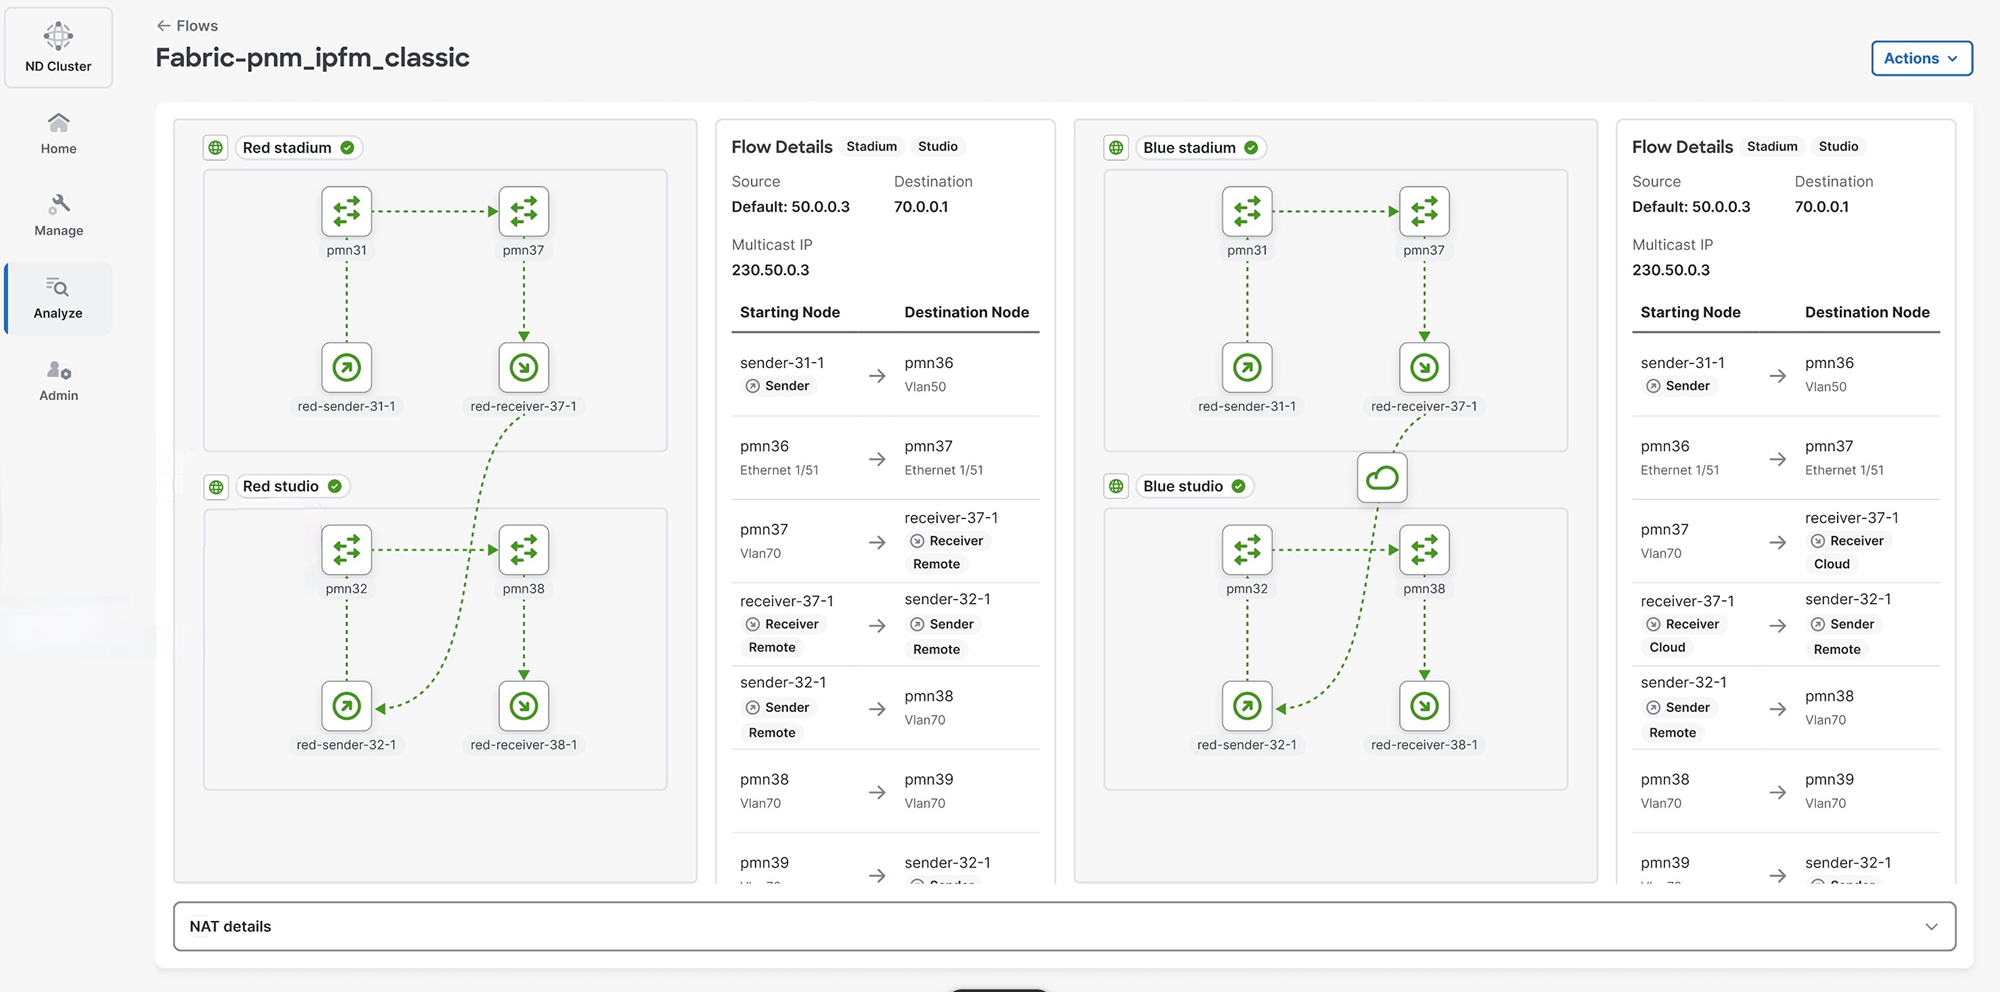Select red-receiver-38-1 node in Red studio
Image resolution: width=2000 pixels, height=992 pixels.
coord(523,706)
